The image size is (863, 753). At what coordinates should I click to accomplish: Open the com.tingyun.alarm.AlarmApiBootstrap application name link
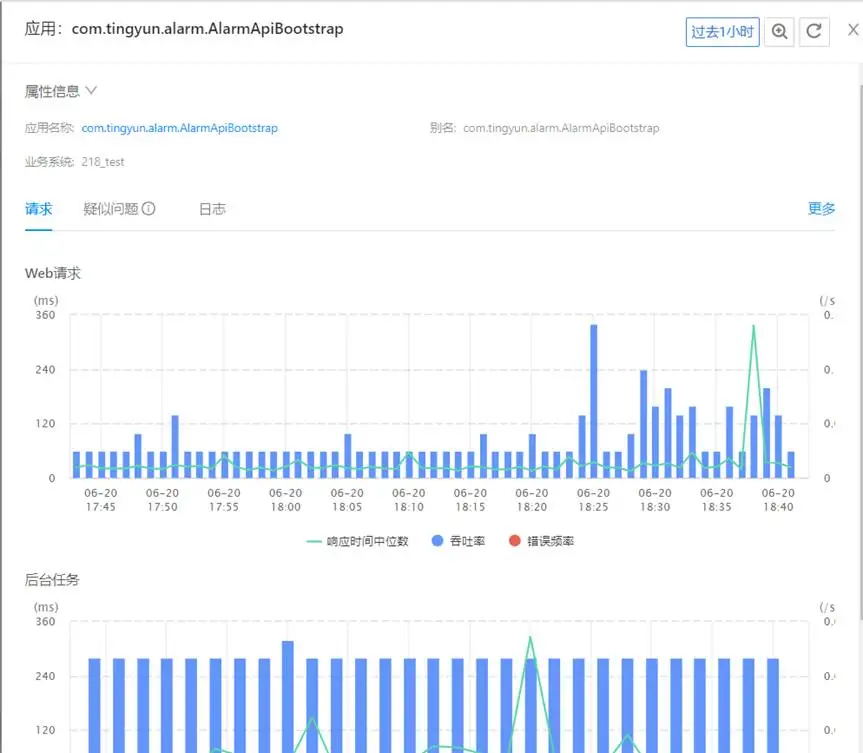click(180, 128)
